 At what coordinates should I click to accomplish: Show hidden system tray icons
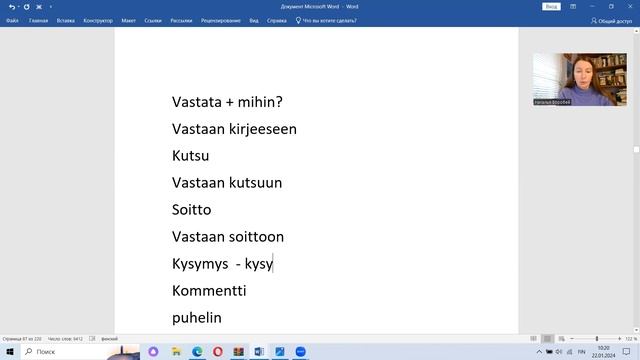click(x=539, y=351)
